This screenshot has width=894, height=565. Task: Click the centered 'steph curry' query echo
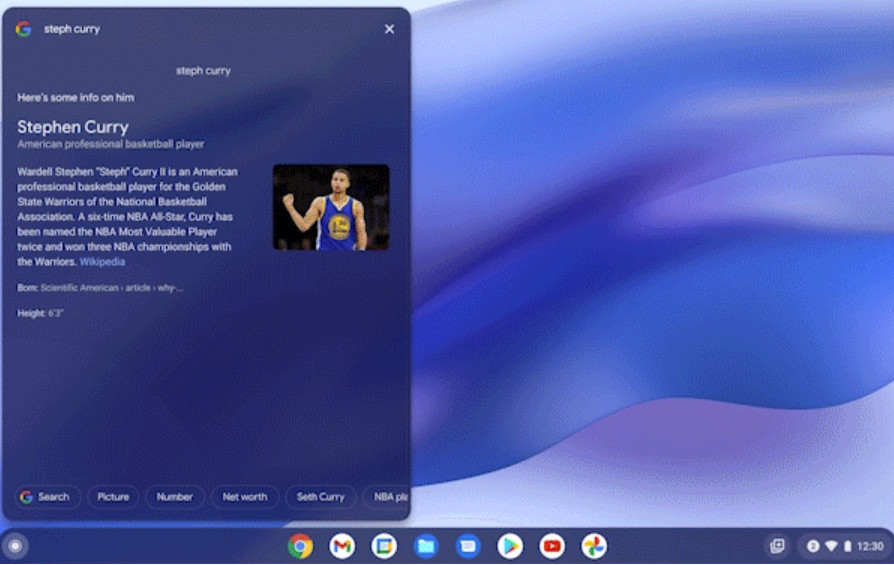pyautogui.click(x=203, y=71)
